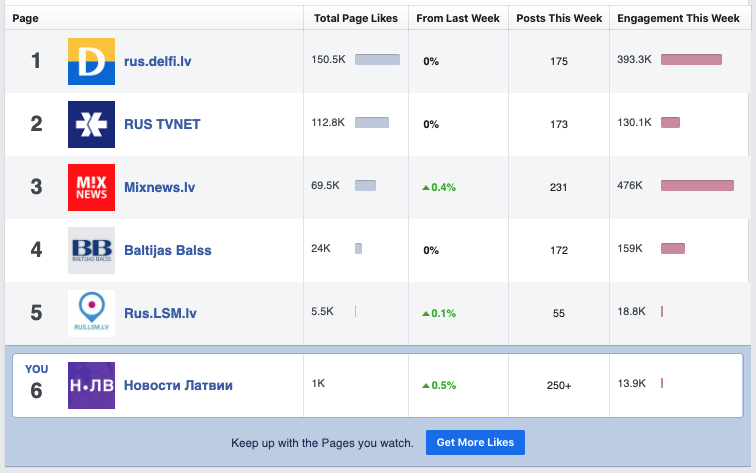
Task: Open the rus.delfi.lv page logo
Action: 91,61
